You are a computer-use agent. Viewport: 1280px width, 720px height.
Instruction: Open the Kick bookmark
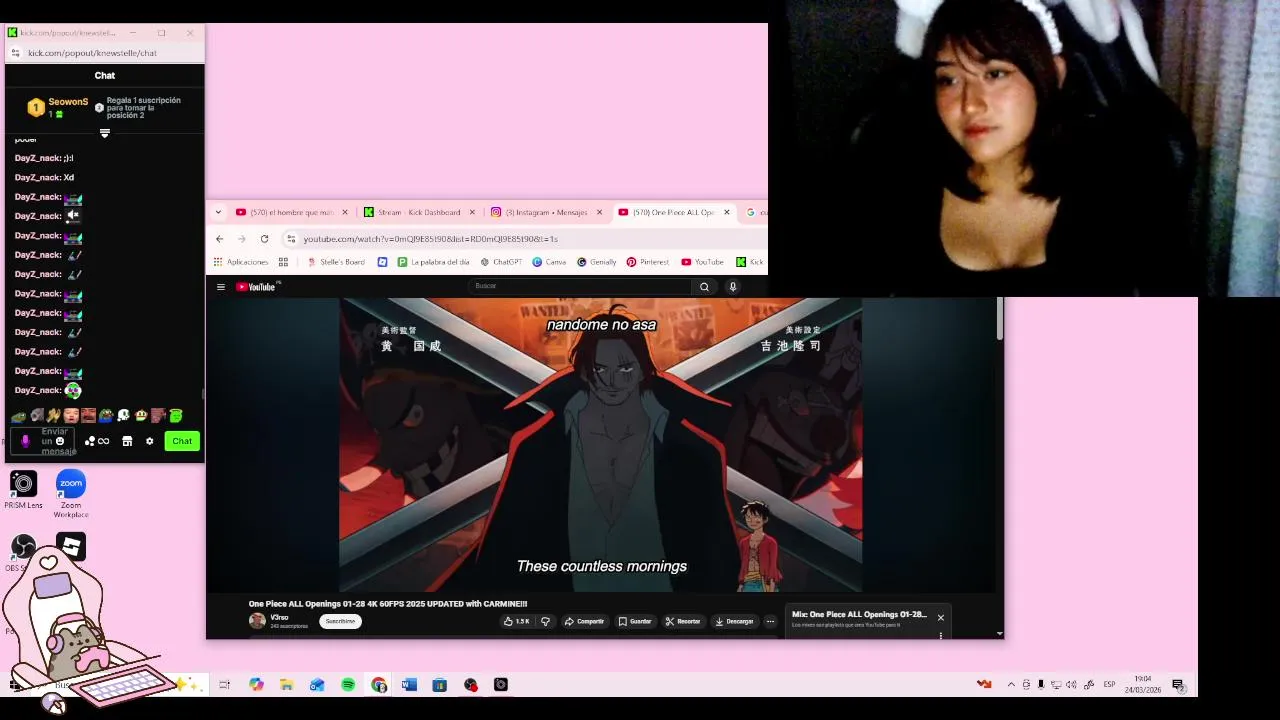pos(750,262)
